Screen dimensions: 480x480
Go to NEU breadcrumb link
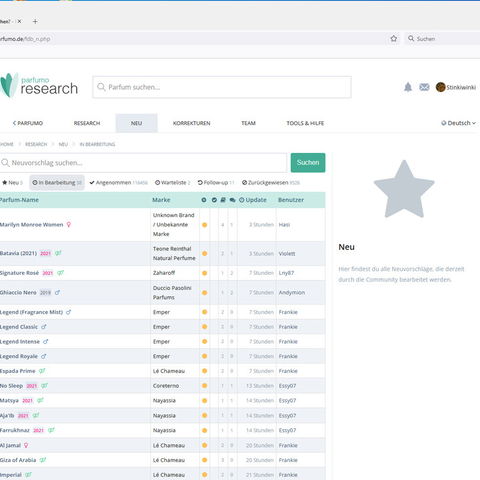click(x=63, y=144)
